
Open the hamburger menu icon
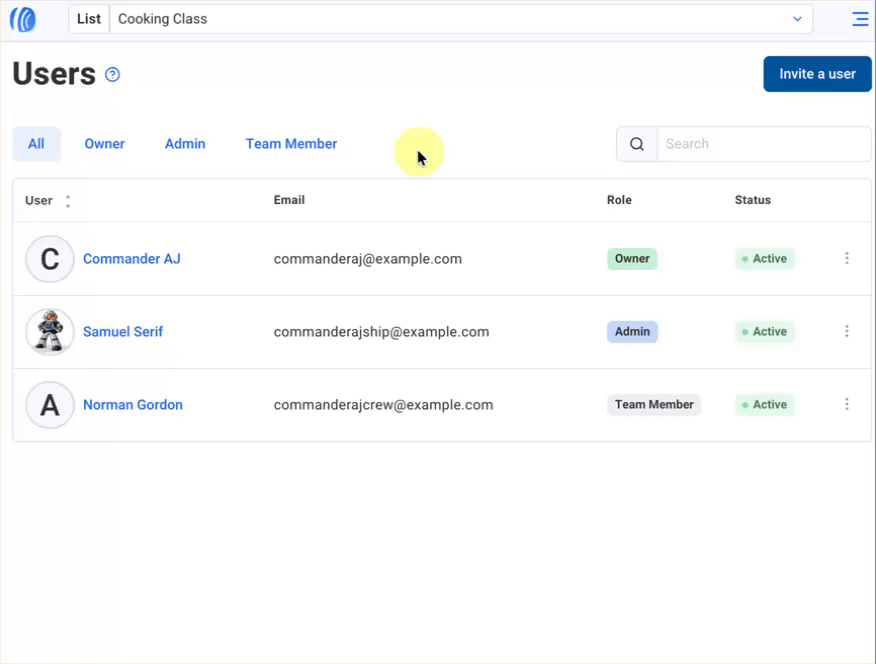tap(860, 19)
